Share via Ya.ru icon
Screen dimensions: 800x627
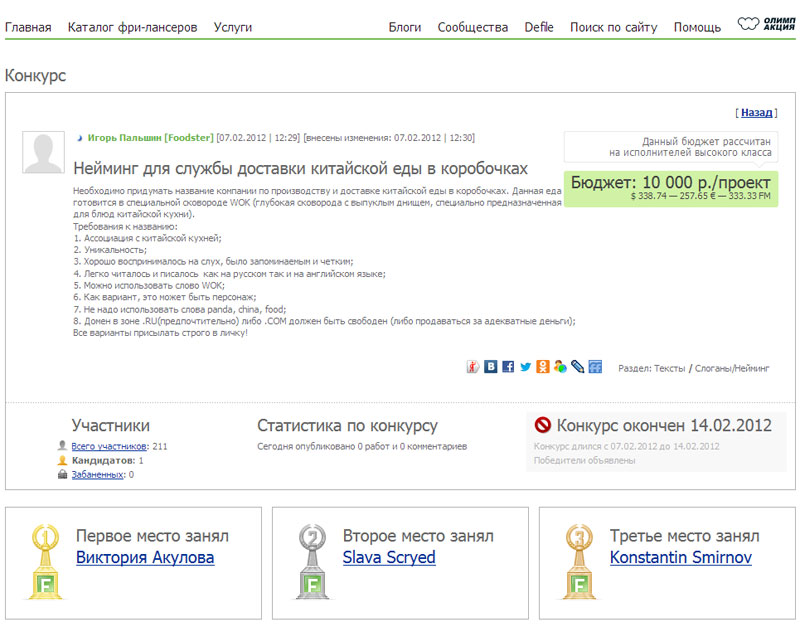click(x=473, y=367)
